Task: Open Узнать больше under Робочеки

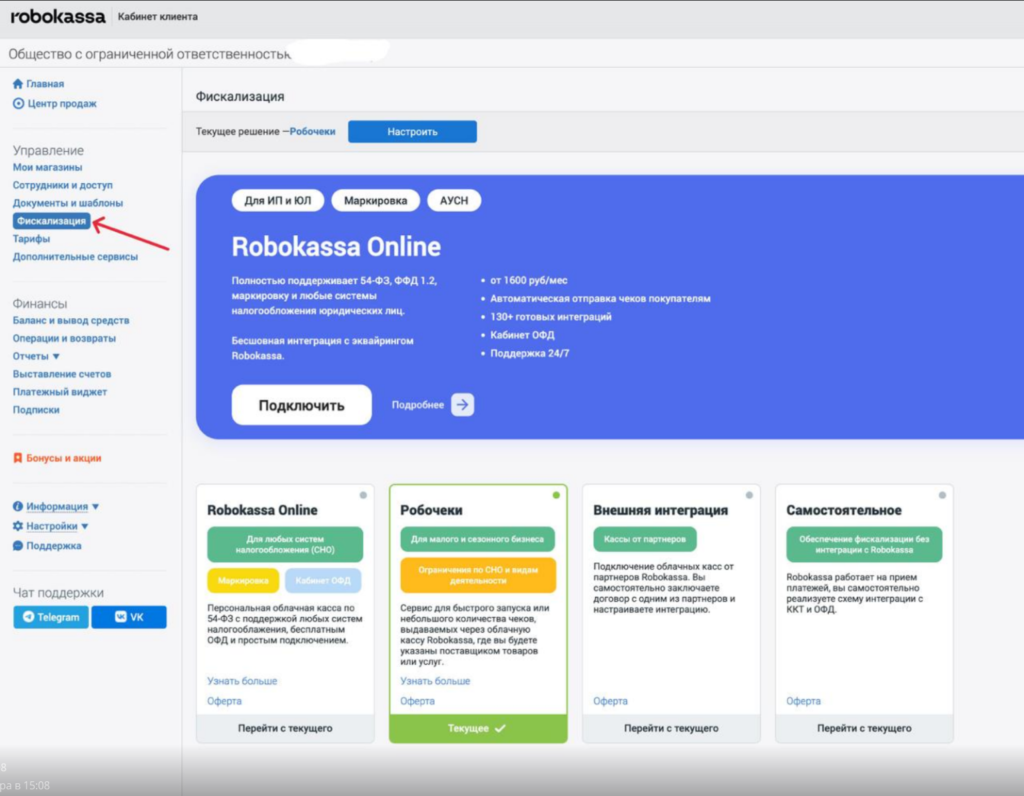Action: [435, 681]
